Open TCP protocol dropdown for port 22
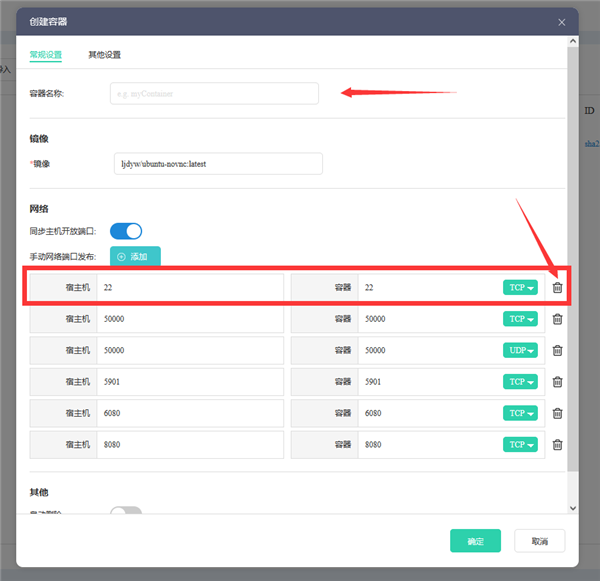Screen dimensions: 600x581 point(520,287)
